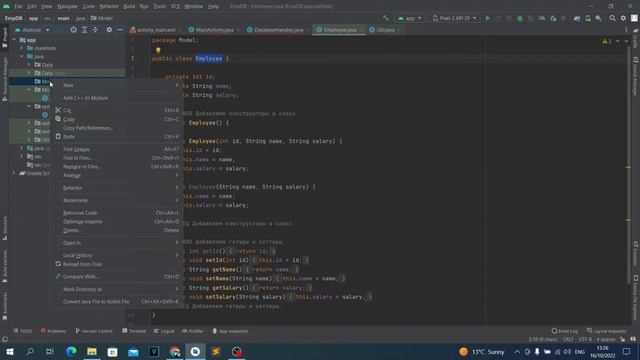
Task: Click Select Opened File target icon
Action: (73, 30)
